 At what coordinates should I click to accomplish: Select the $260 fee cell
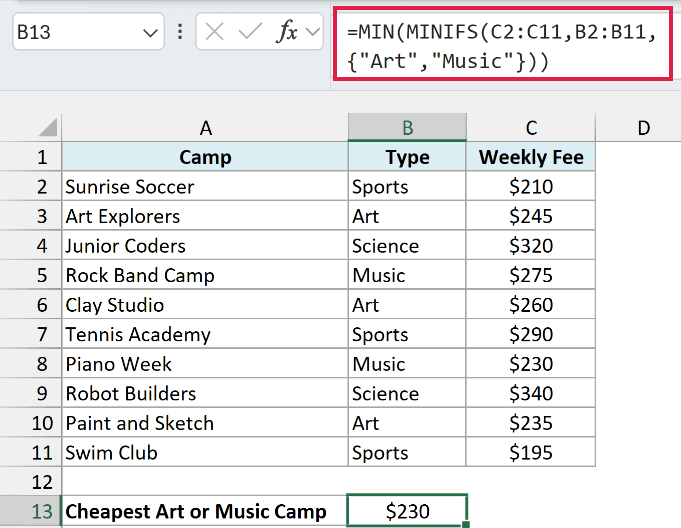tap(531, 304)
